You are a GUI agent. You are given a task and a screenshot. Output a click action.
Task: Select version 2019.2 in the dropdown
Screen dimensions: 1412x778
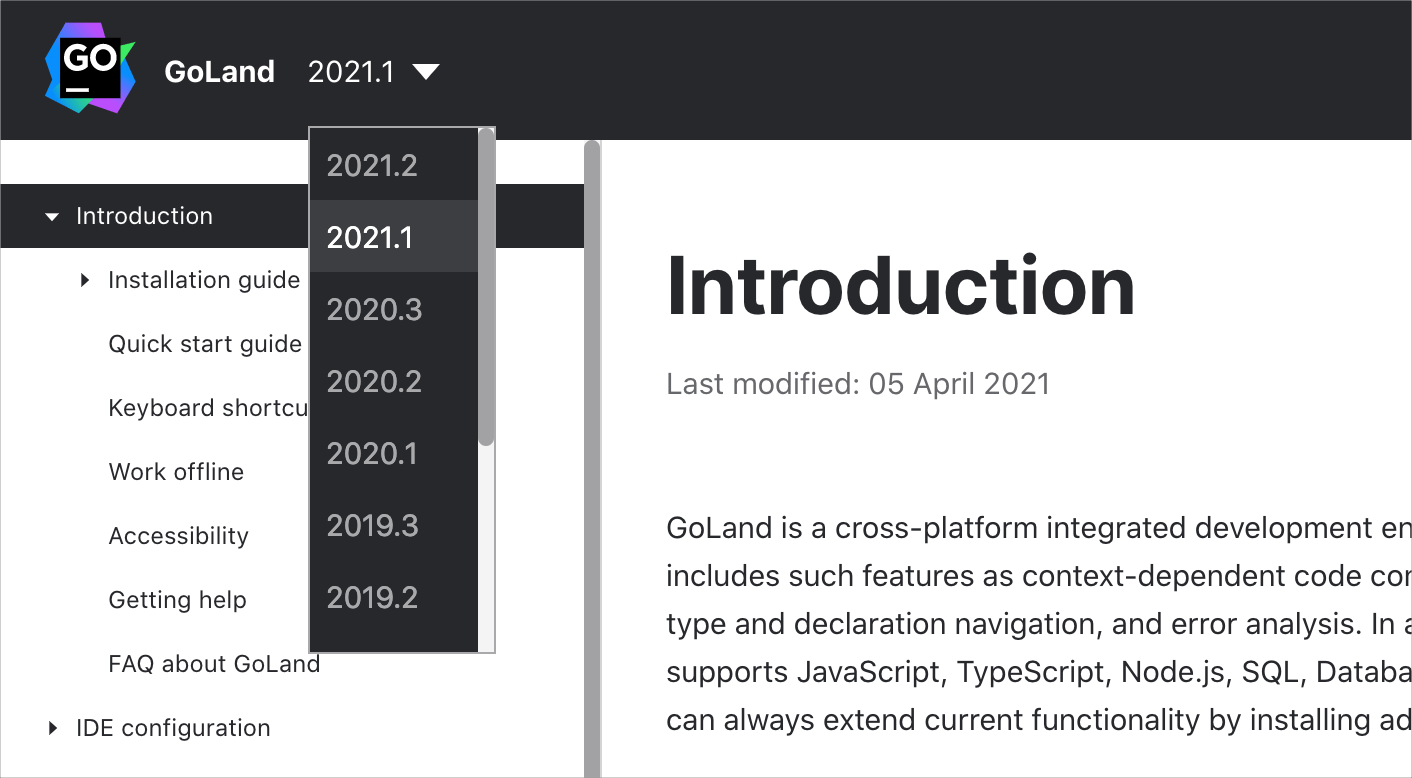click(372, 598)
